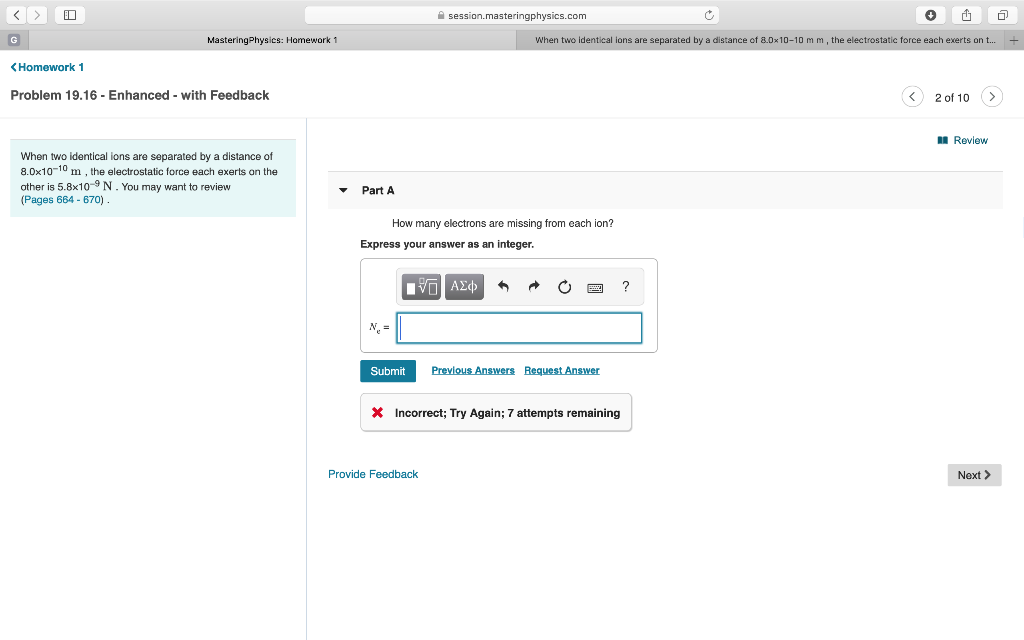Viewport: 1024px width, 640px height.
Task: Click the downloads icon in browser toolbar
Action: pos(929,15)
